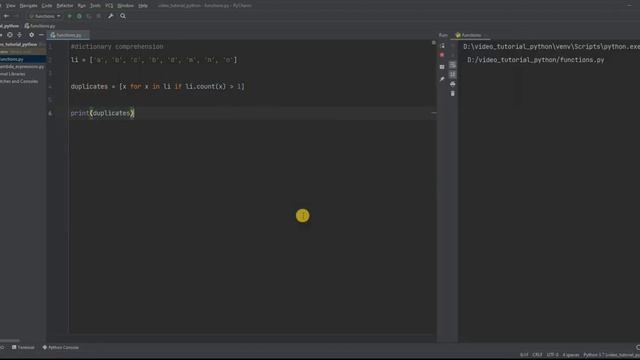The height and width of the screenshot is (360, 640).
Task: Click the up stack trace arrow in Run panel
Action: pos(453,46)
